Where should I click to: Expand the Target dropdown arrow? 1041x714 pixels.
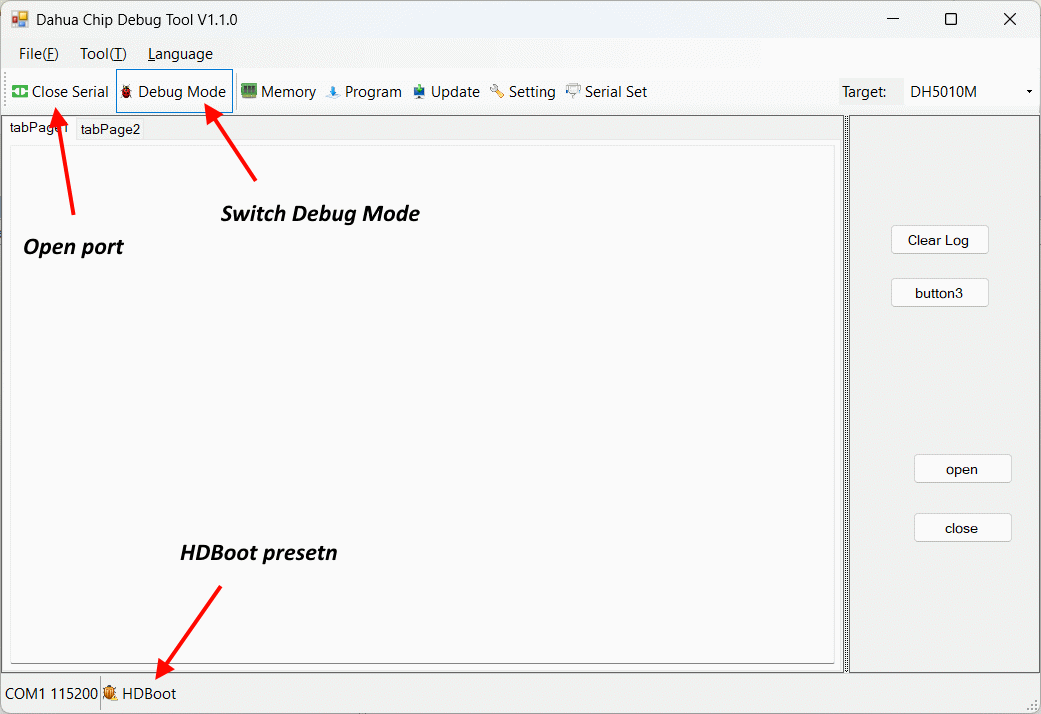pos(1029,92)
